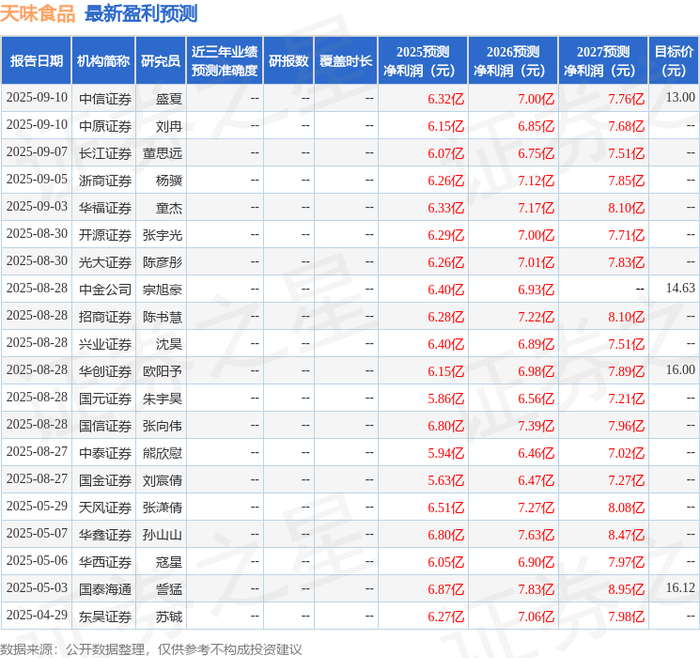
Task: Click the date 2025-09-05
Action: [37, 179]
